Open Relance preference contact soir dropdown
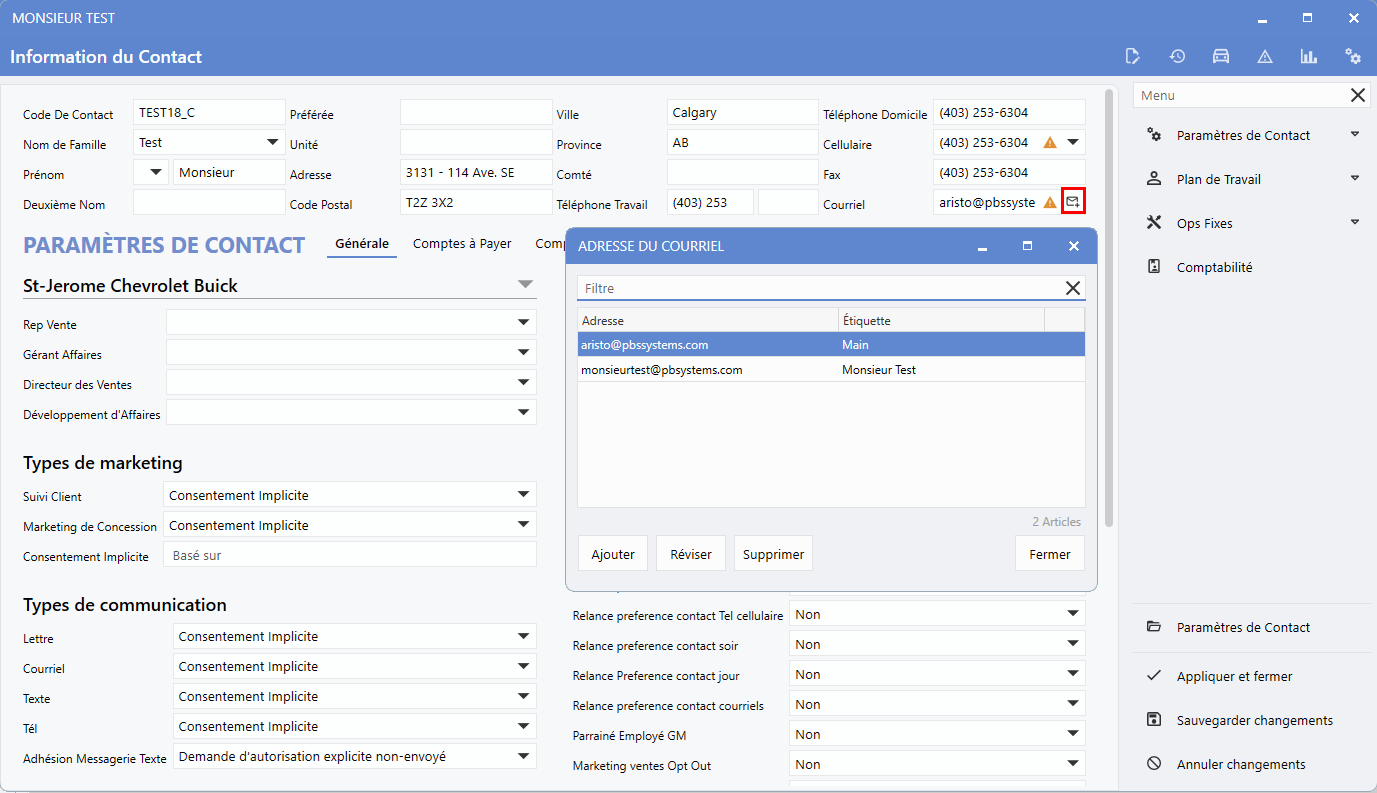1377x793 pixels. click(x=1073, y=644)
